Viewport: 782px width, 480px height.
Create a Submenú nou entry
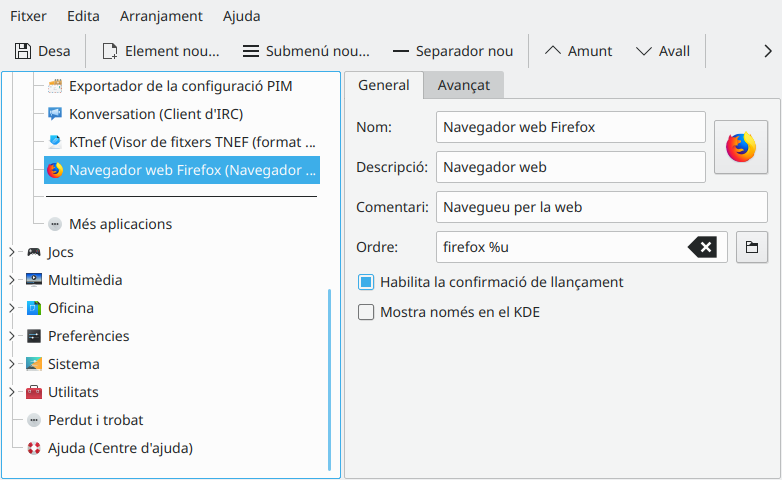[x=305, y=51]
